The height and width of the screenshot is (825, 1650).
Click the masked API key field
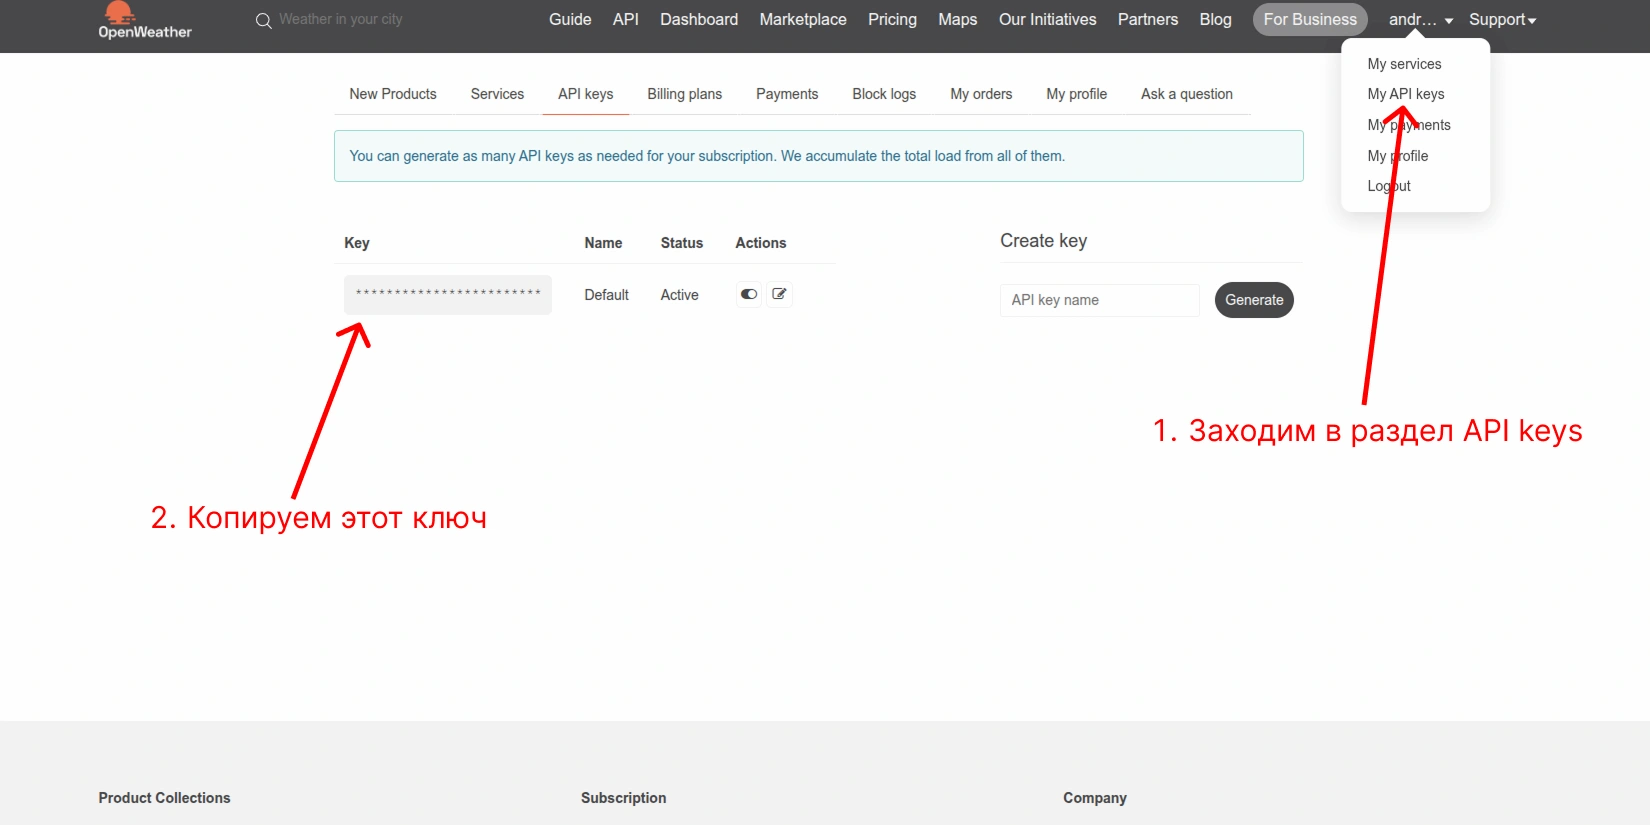point(447,295)
